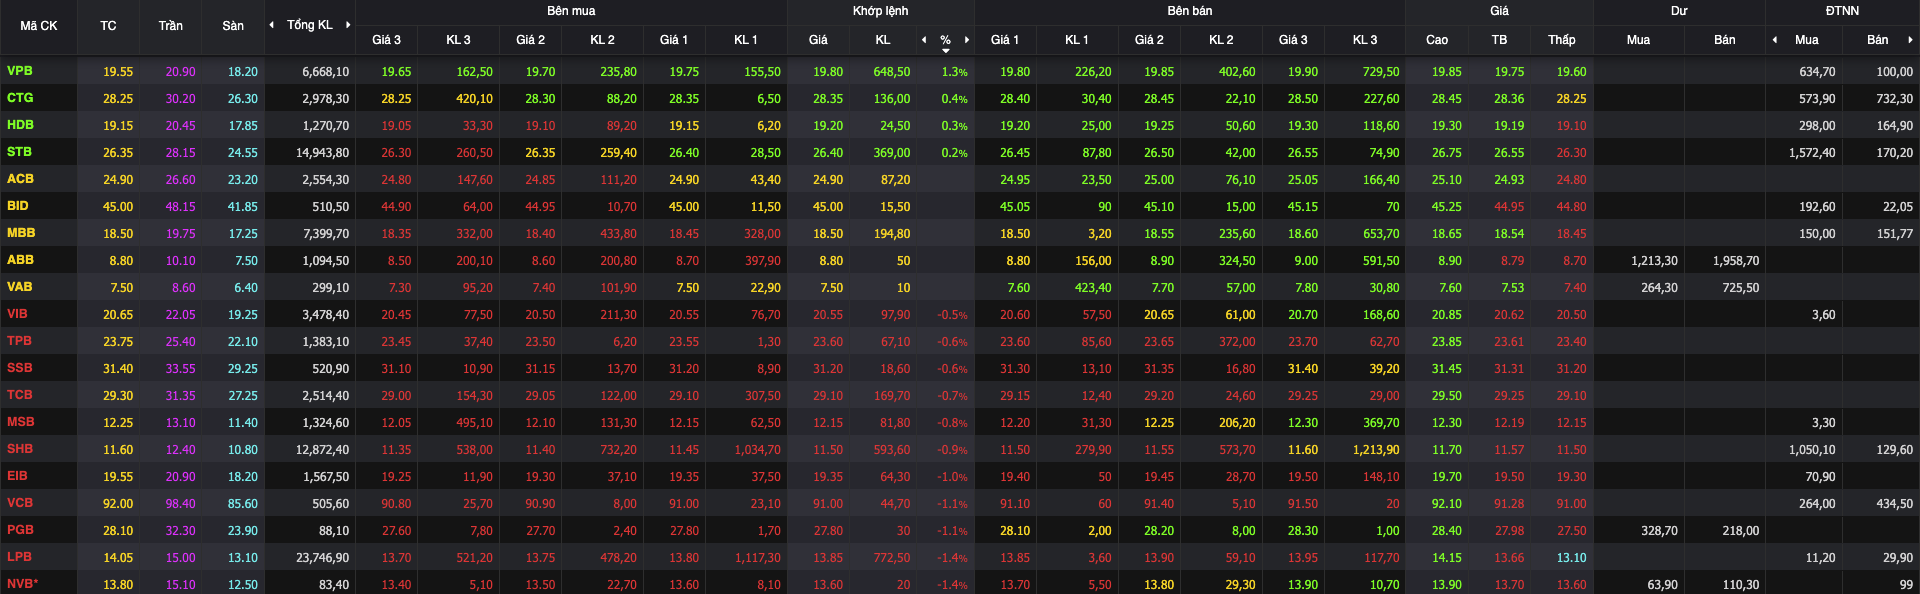Click HDB average price 19.19
Viewport: 1920px width, 594px height.
click(1509, 126)
